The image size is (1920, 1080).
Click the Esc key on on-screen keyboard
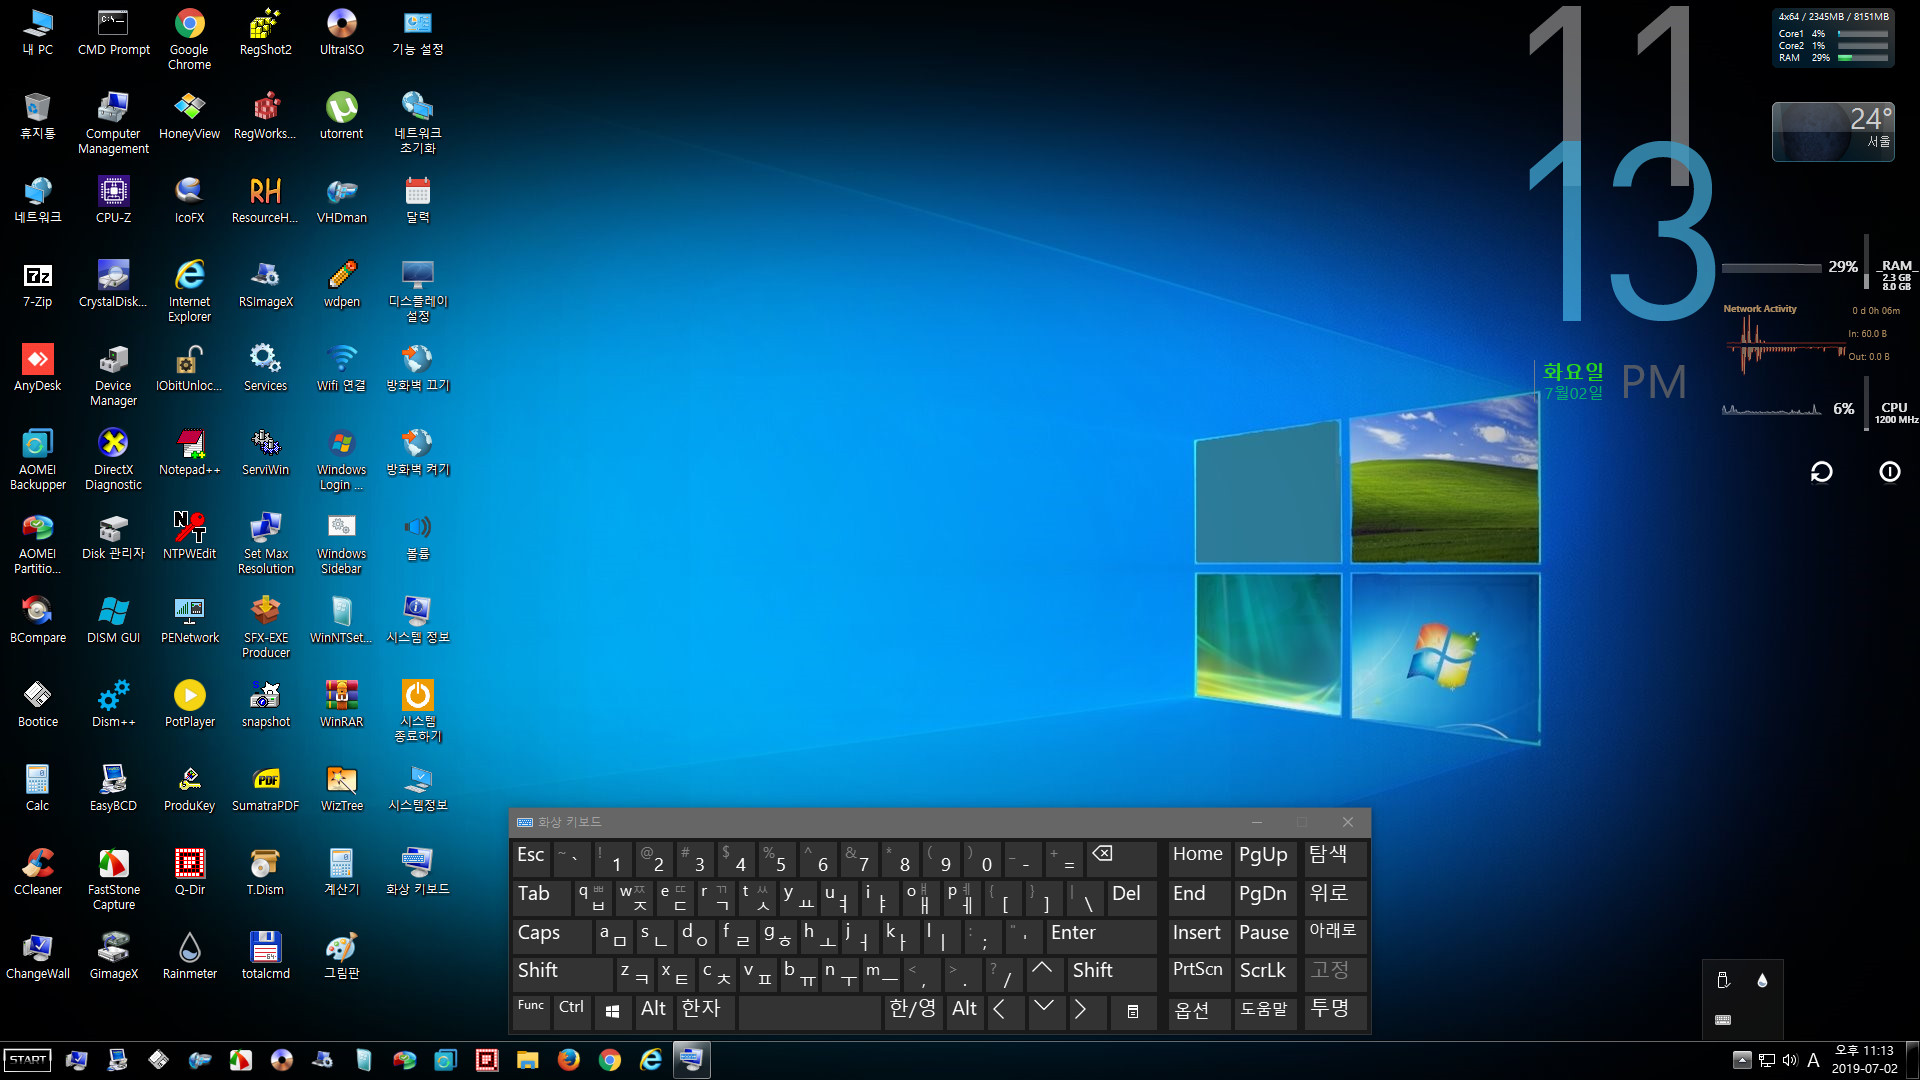pyautogui.click(x=531, y=857)
